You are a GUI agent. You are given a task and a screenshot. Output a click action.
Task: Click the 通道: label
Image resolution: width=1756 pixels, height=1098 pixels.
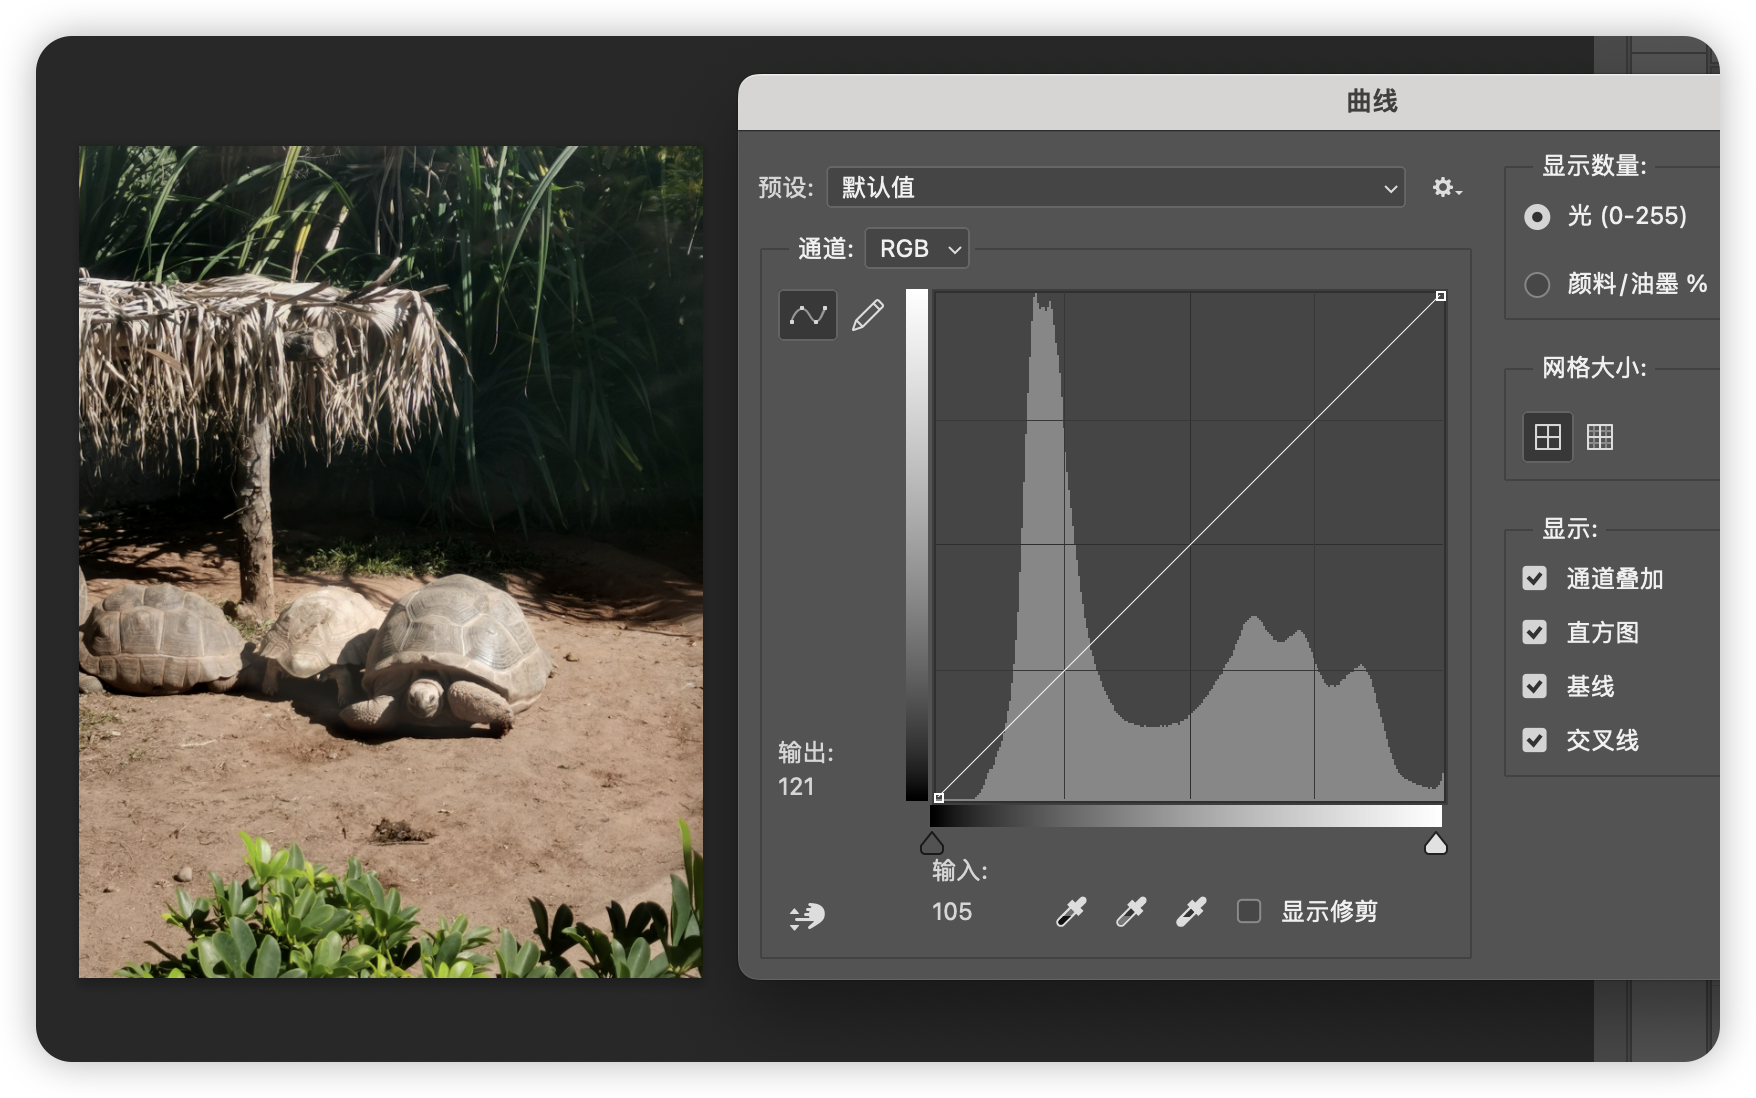click(826, 249)
